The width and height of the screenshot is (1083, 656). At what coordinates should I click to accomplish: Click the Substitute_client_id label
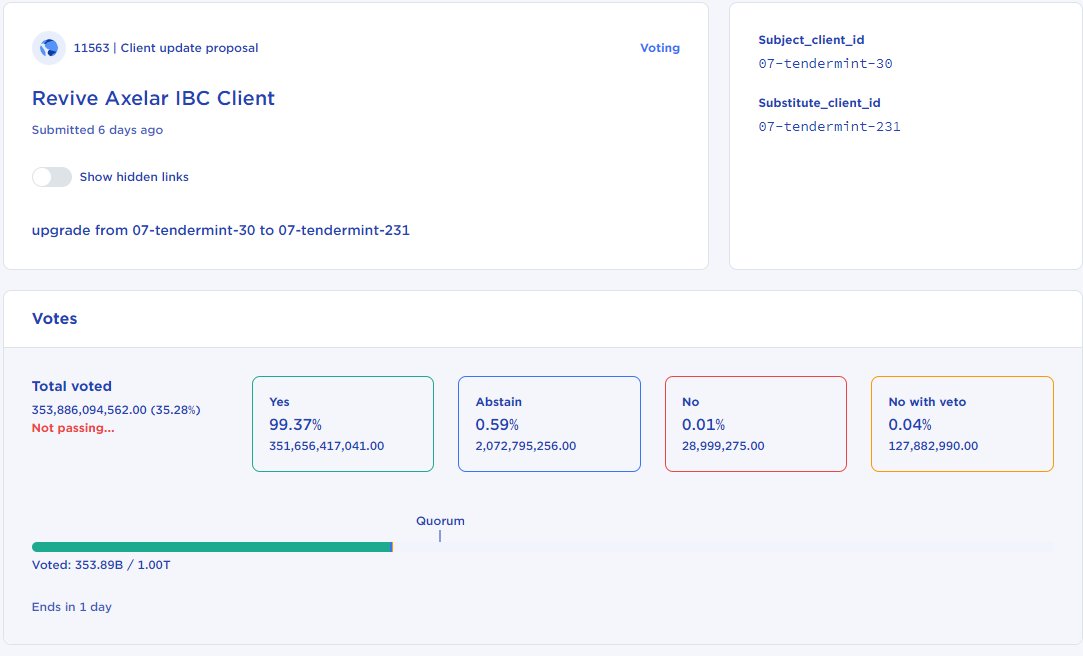[x=819, y=103]
